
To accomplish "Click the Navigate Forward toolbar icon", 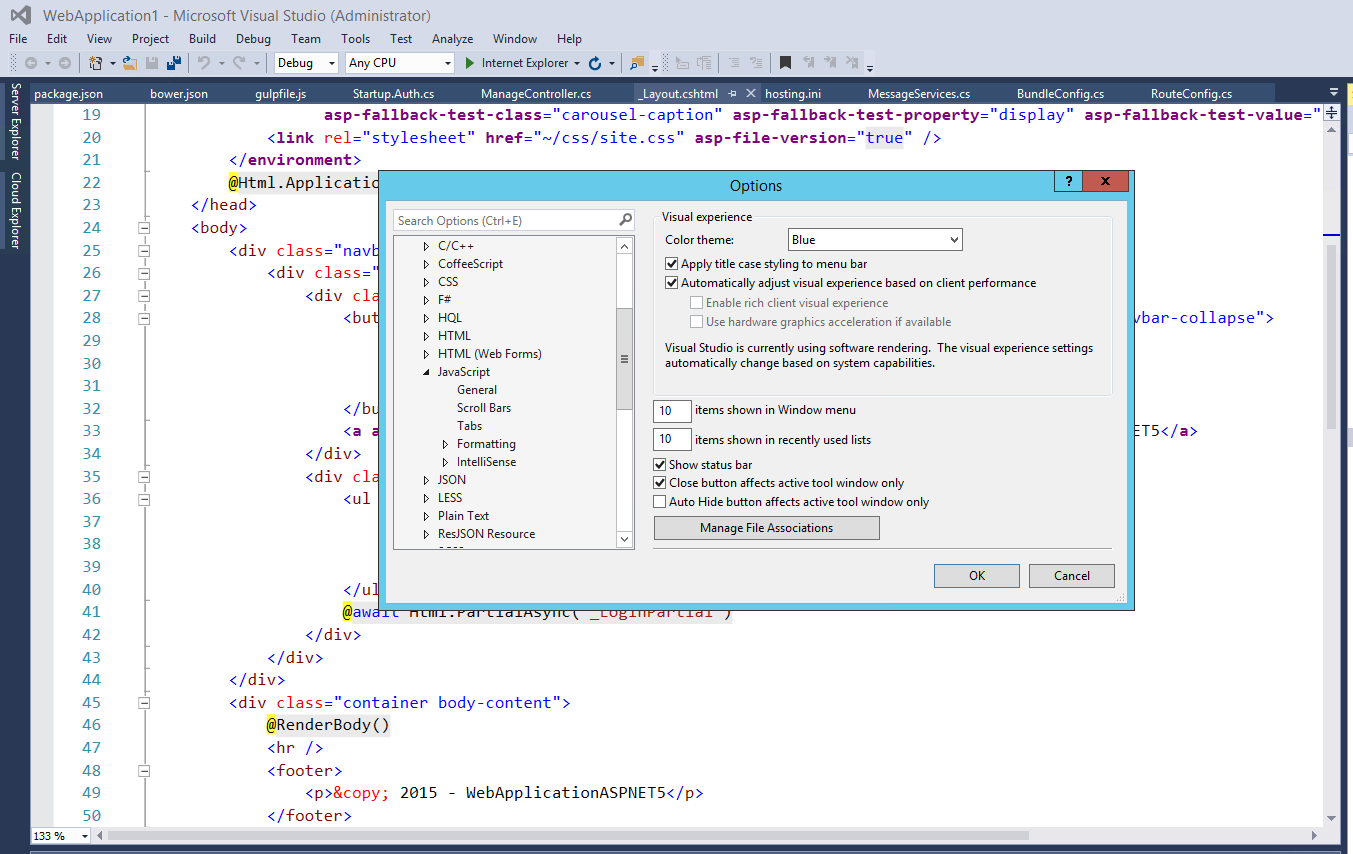I will (65, 63).
